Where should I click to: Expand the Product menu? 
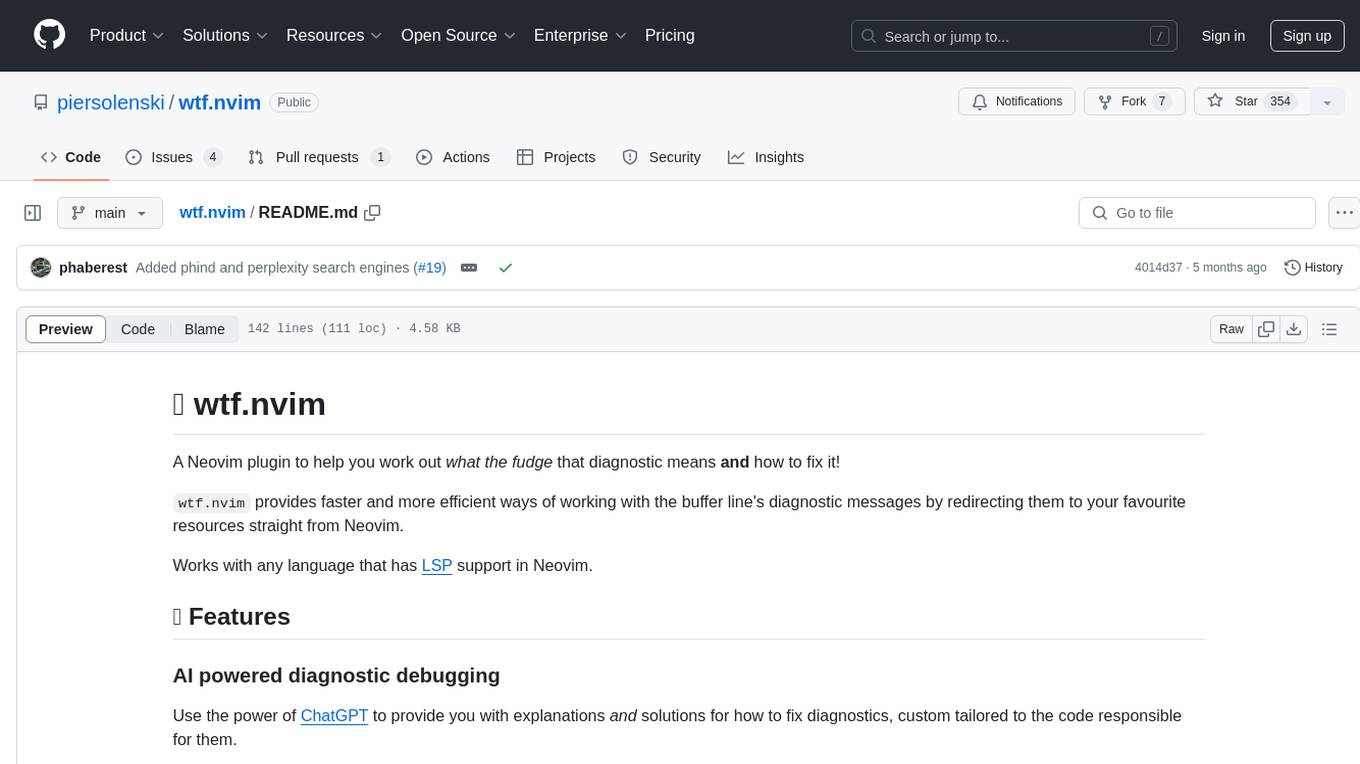[127, 35]
